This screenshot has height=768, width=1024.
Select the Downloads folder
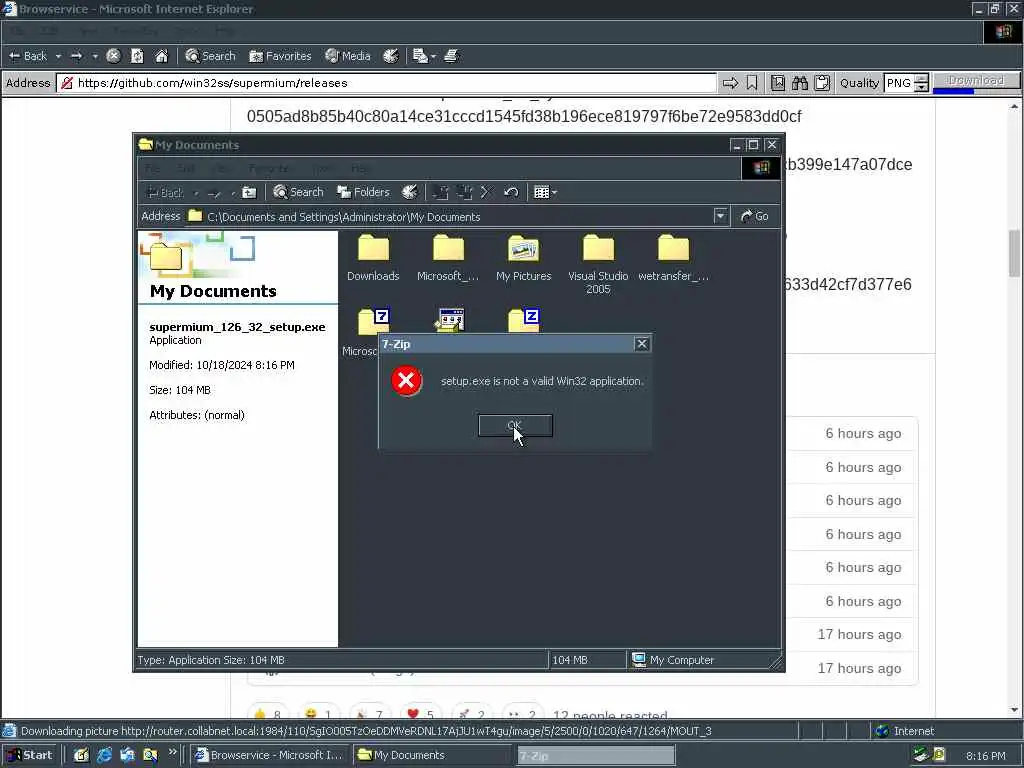(373, 259)
